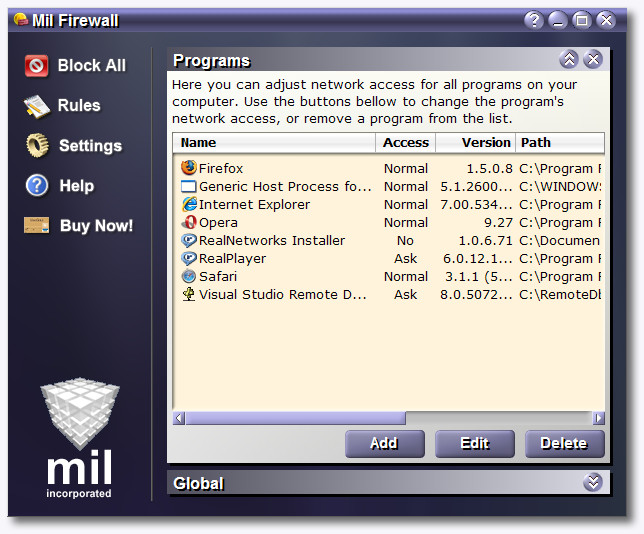Click the Edit button

coord(475,444)
